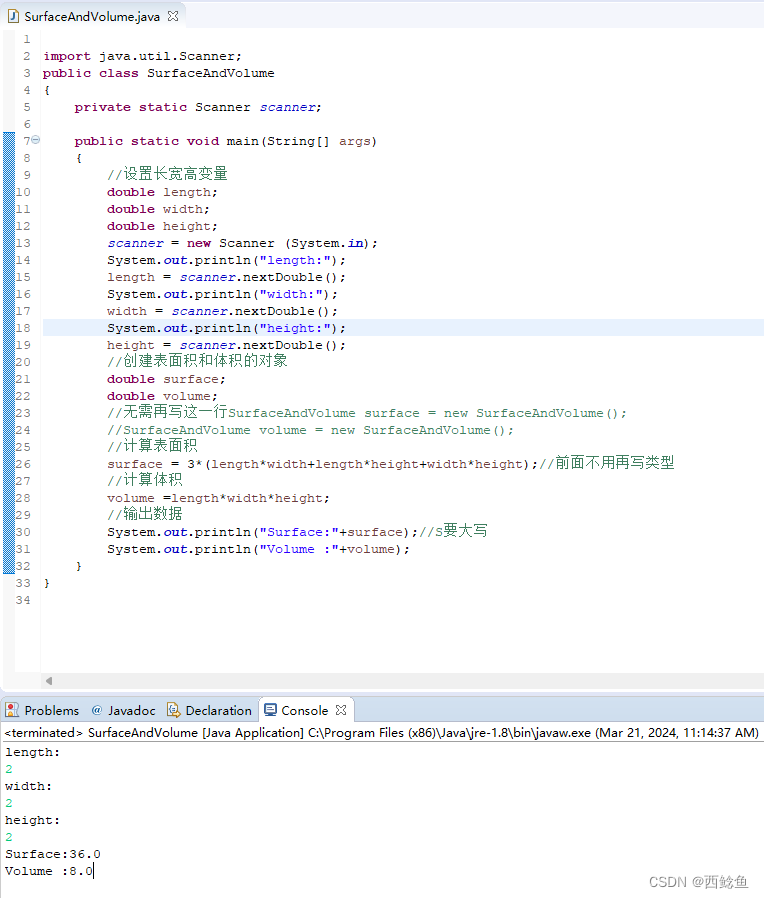Screen dimensions: 764x898
Task: Click the 'double volume;' declaration
Action: 162,396
